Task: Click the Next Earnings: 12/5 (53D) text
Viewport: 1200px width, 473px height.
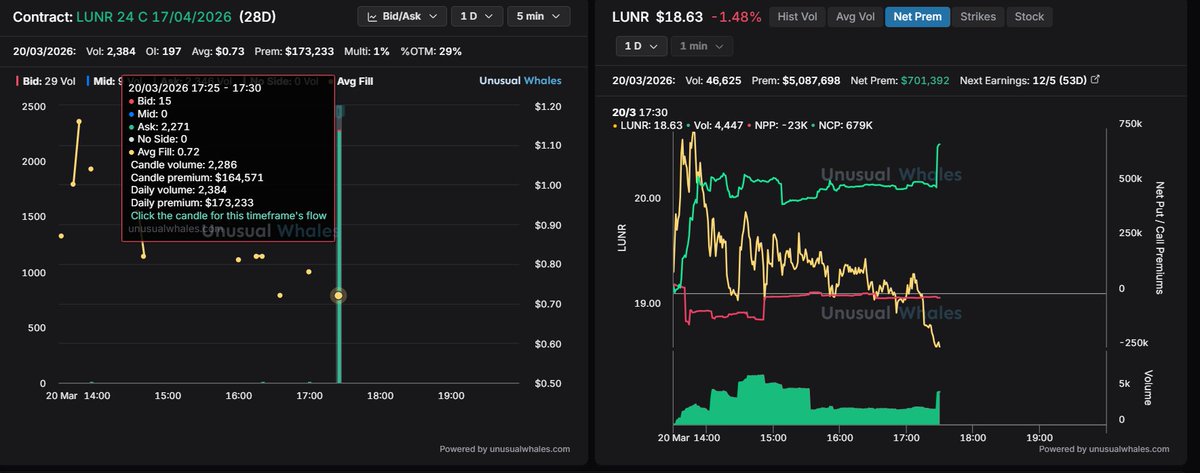Action: point(1021,79)
